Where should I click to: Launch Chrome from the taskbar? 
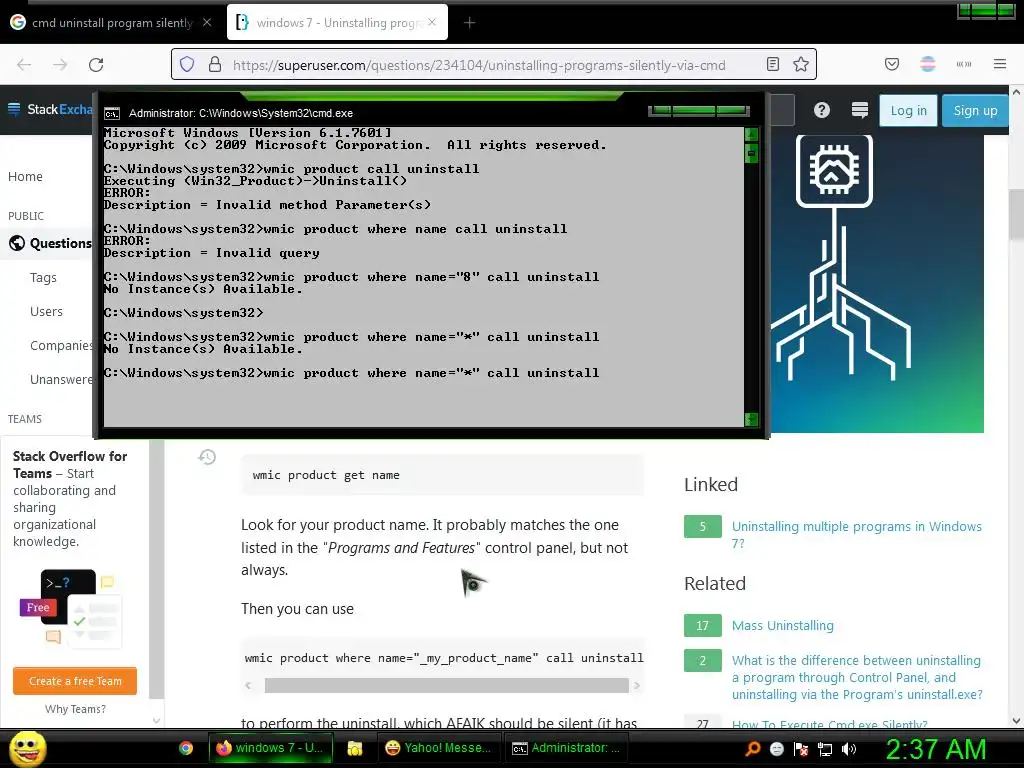[x=186, y=748]
